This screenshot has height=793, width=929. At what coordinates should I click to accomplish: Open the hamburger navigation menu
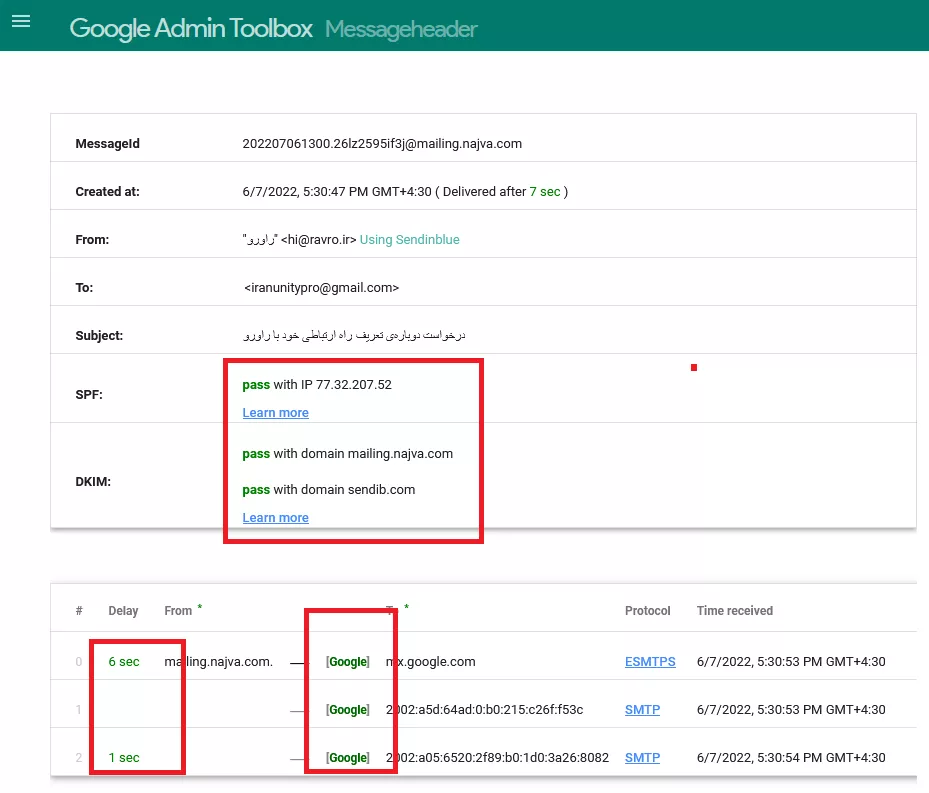point(21,21)
